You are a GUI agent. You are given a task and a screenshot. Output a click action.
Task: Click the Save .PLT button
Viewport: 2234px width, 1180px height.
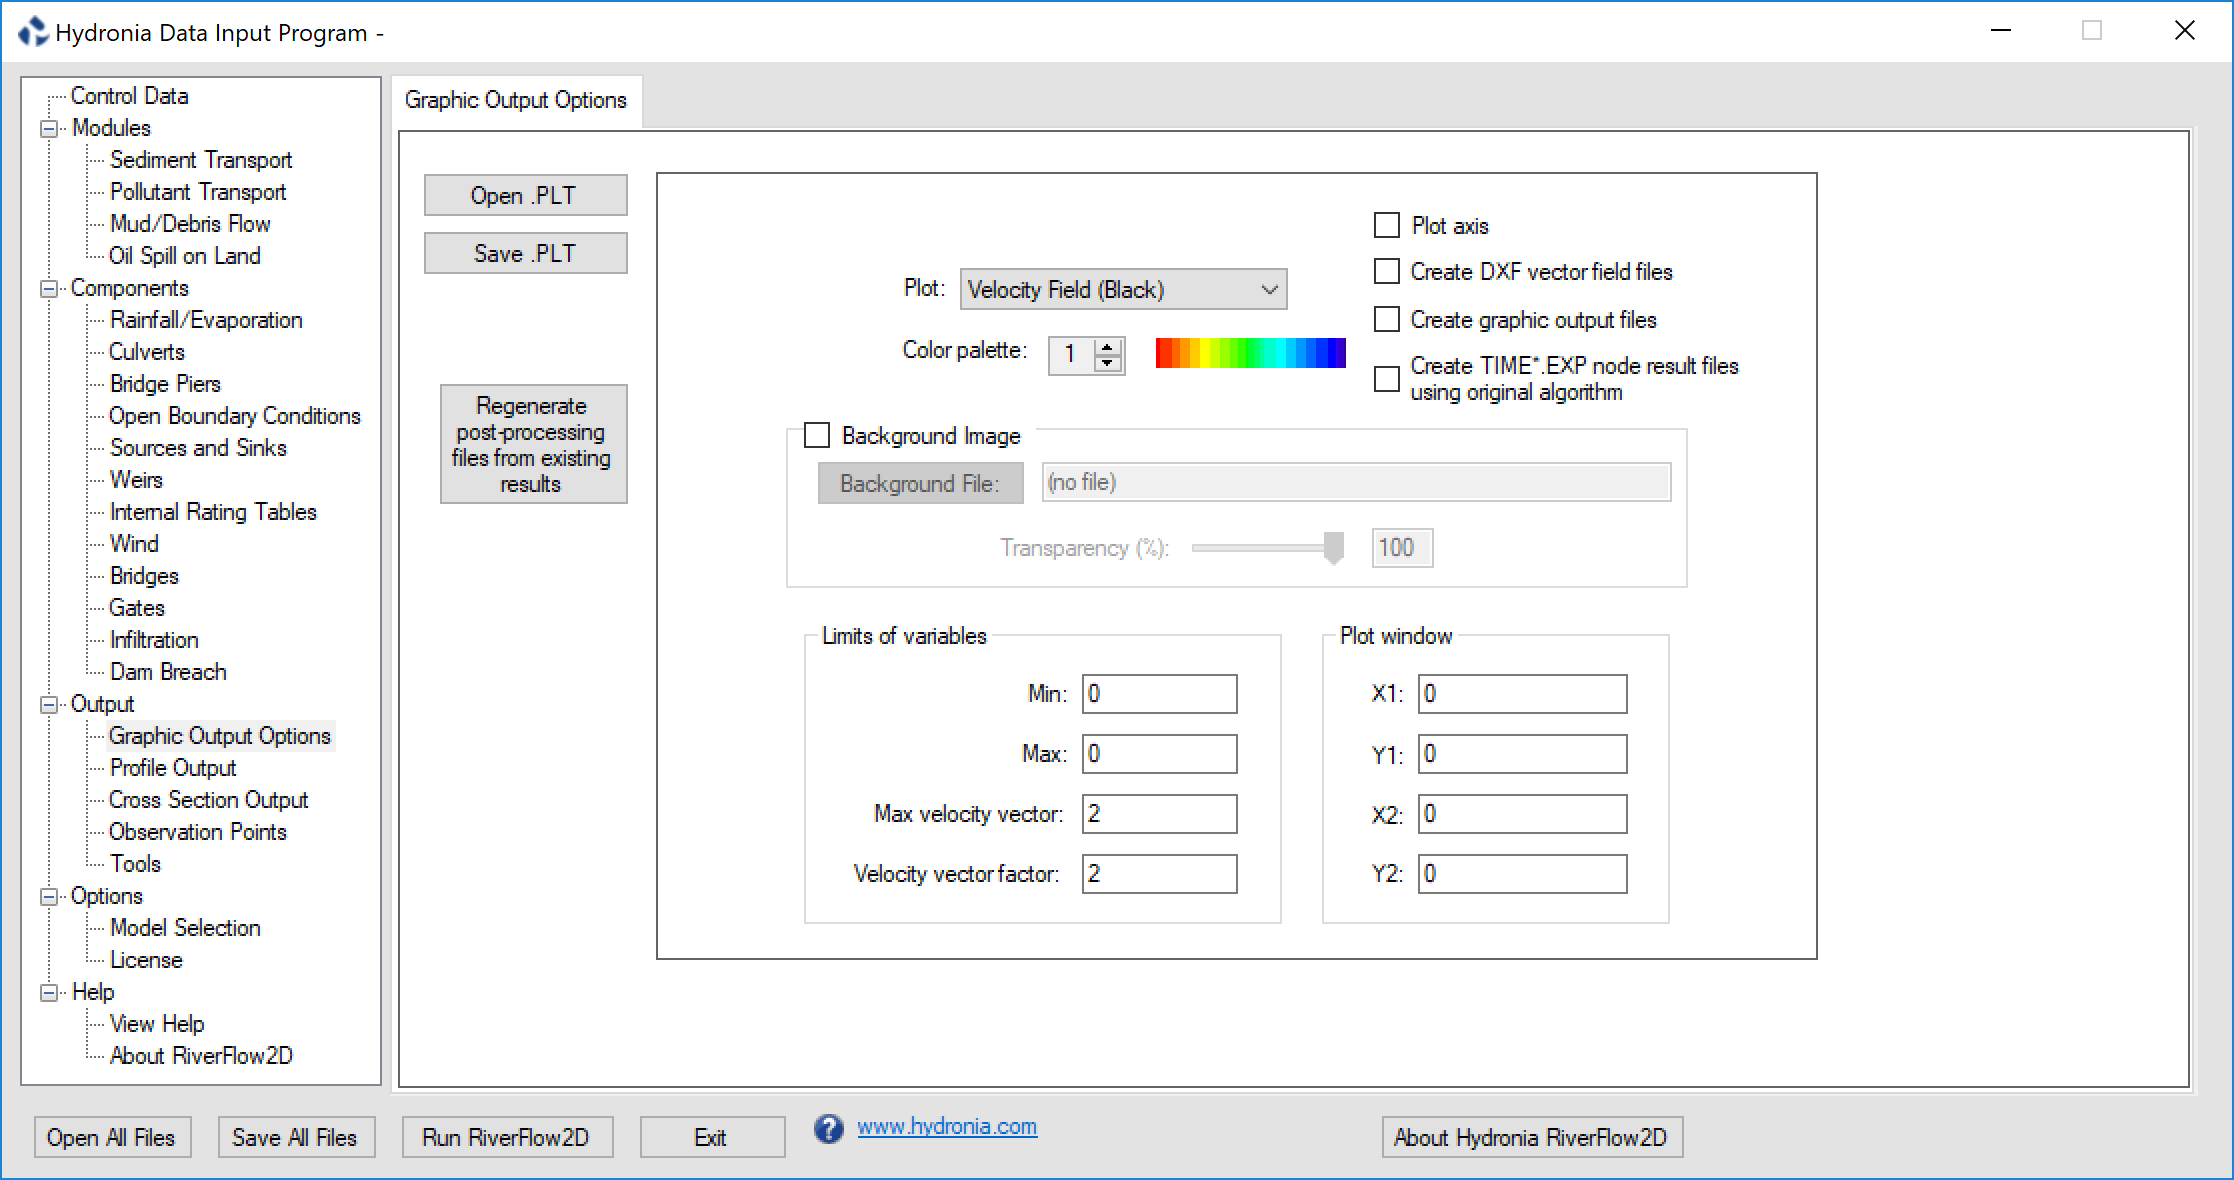coord(526,253)
